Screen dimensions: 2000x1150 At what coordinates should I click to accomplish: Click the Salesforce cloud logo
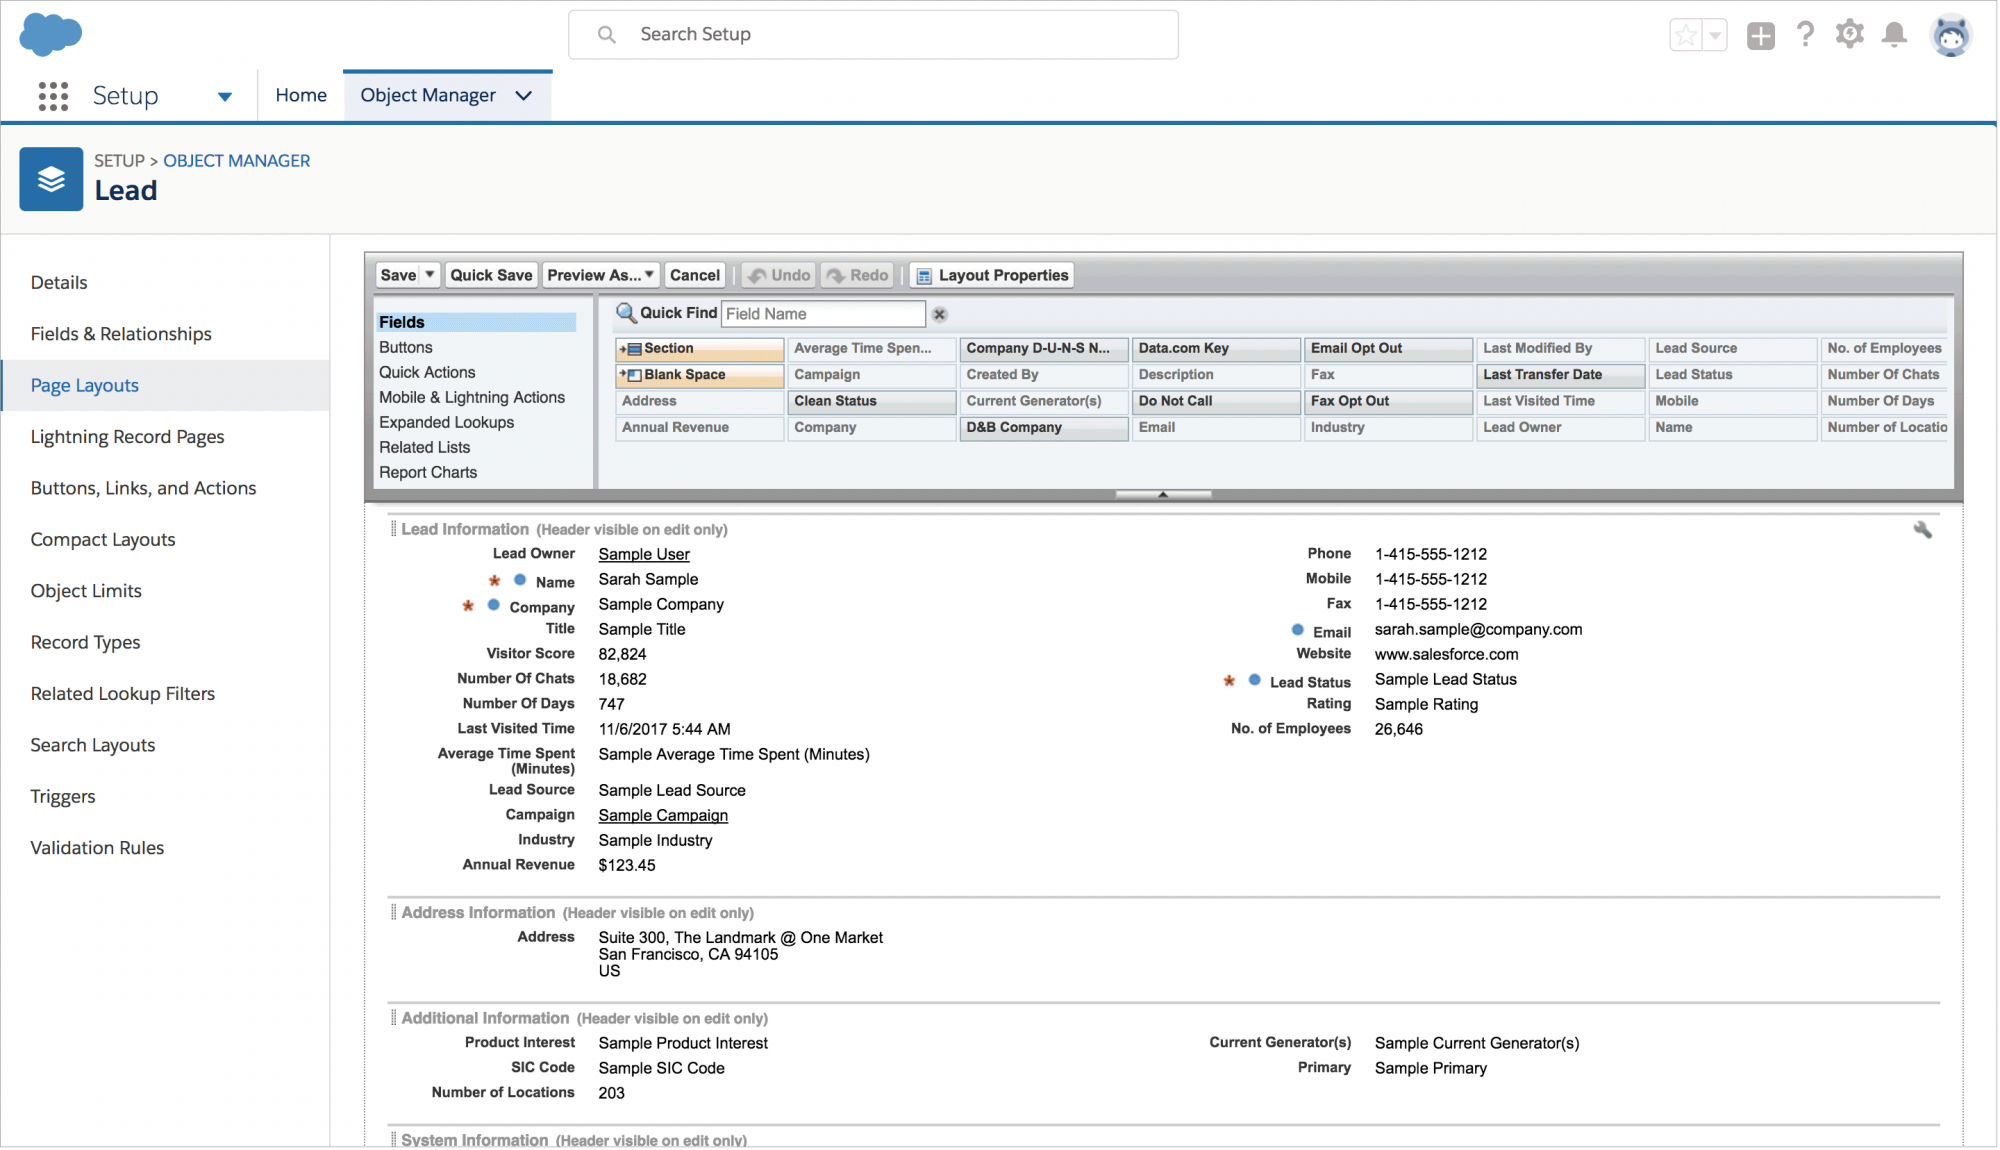[x=50, y=35]
